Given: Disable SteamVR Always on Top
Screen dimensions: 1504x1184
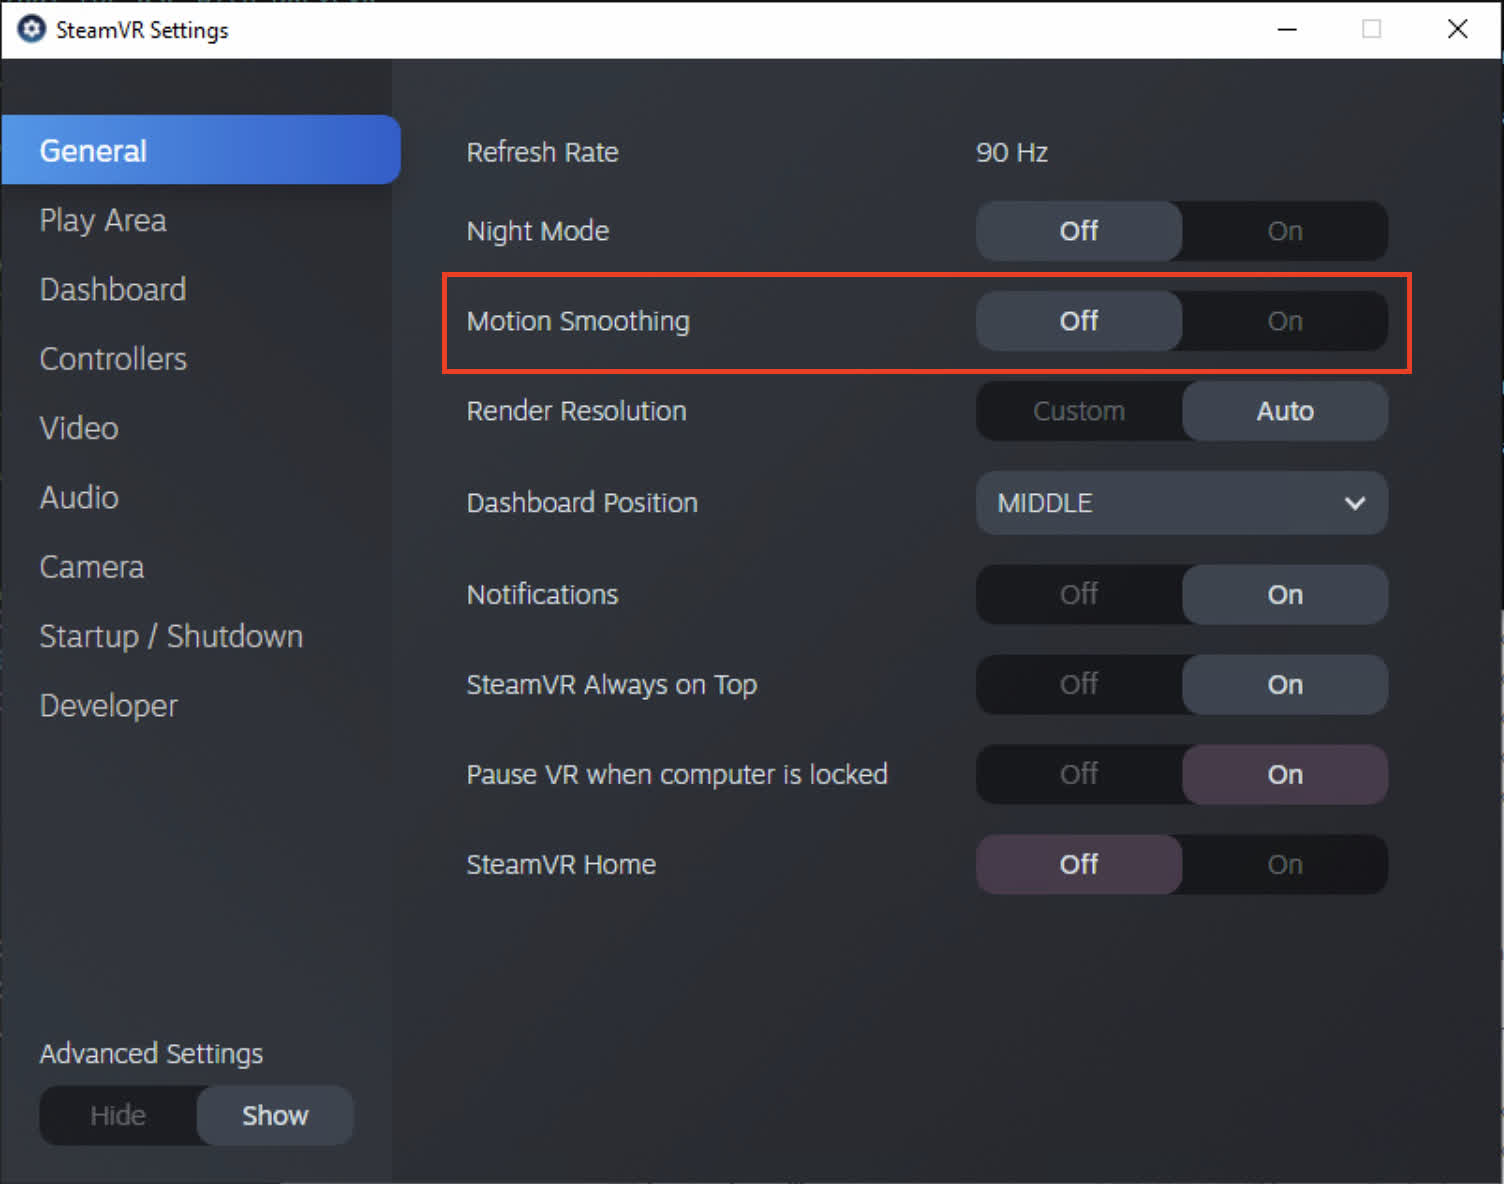Looking at the screenshot, I should click(x=1078, y=685).
